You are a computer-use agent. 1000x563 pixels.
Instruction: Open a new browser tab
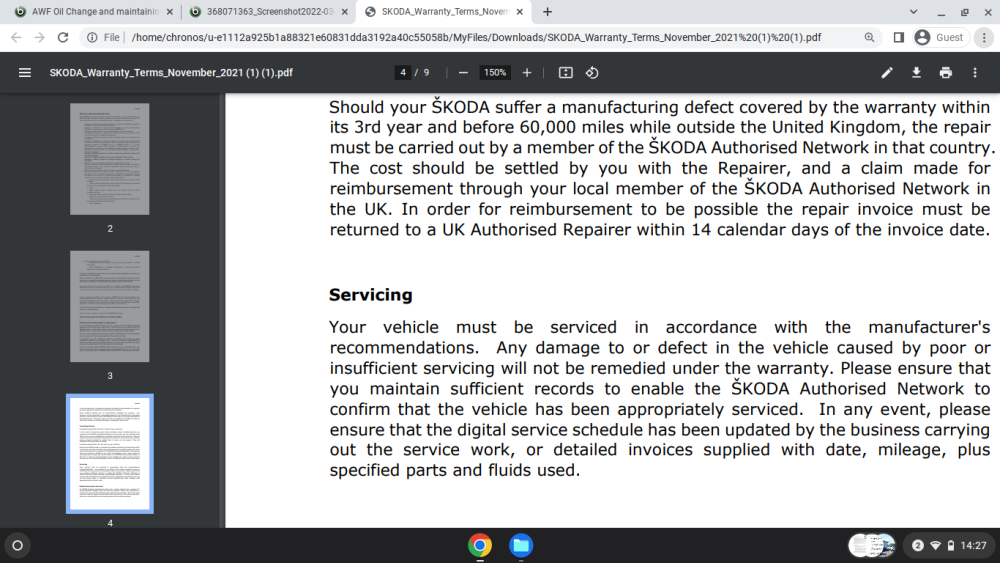click(x=547, y=11)
